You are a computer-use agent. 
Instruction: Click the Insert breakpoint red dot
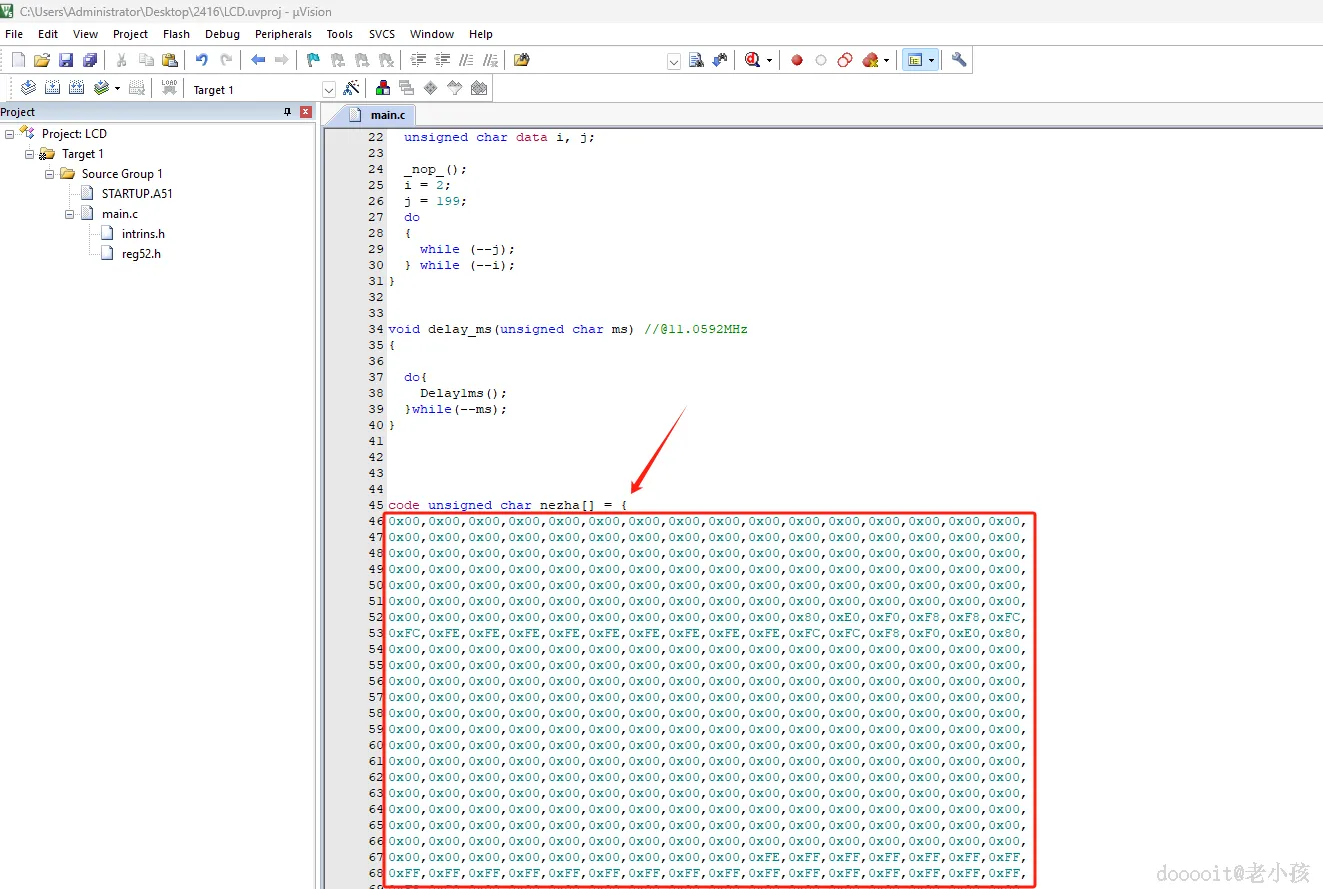pos(797,60)
